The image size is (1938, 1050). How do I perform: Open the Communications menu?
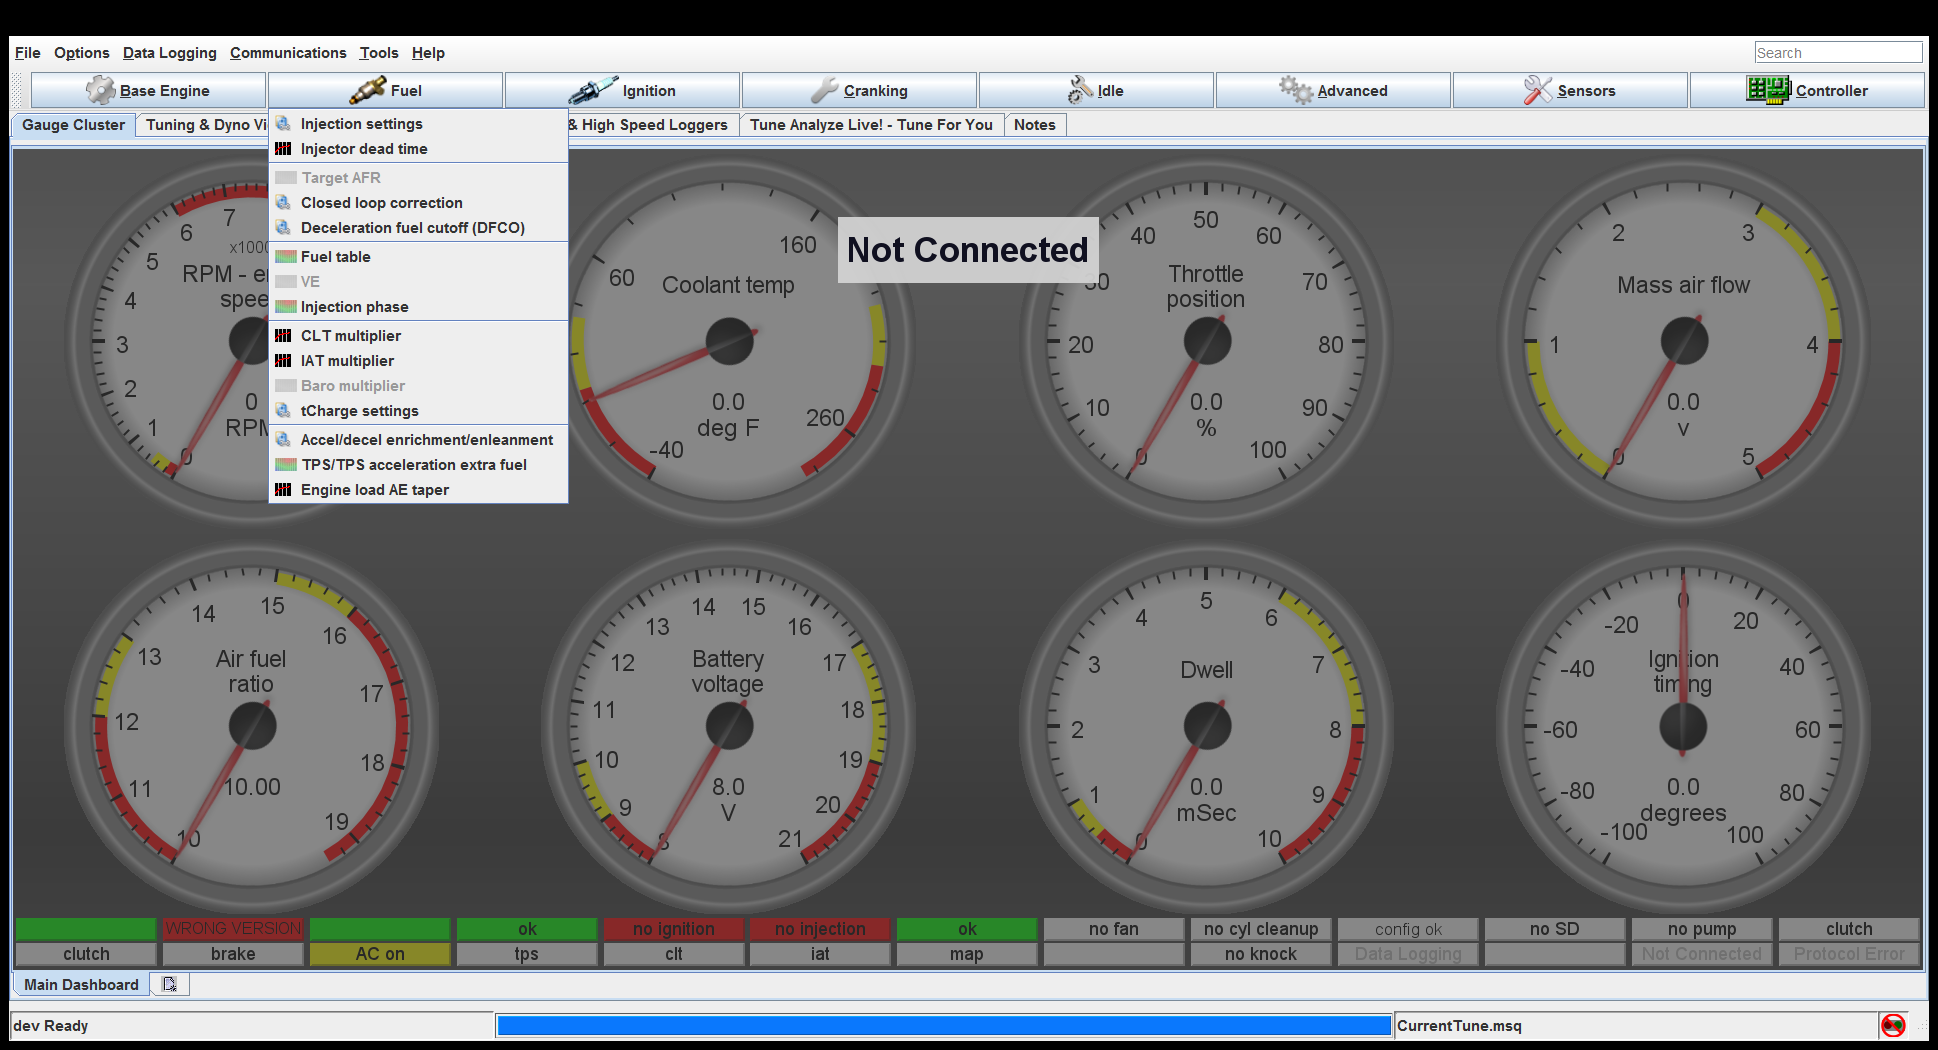(x=288, y=53)
